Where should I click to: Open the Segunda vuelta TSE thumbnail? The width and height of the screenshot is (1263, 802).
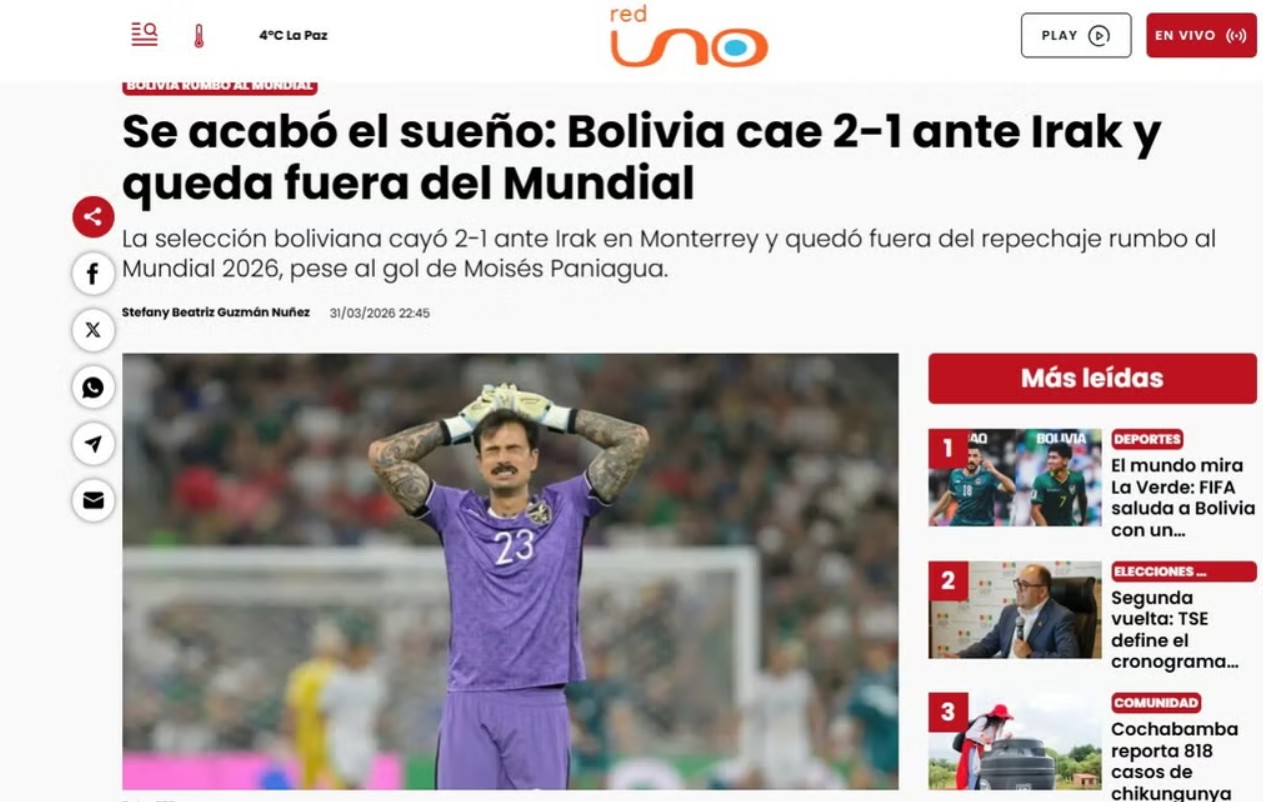click(x=1015, y=609)
